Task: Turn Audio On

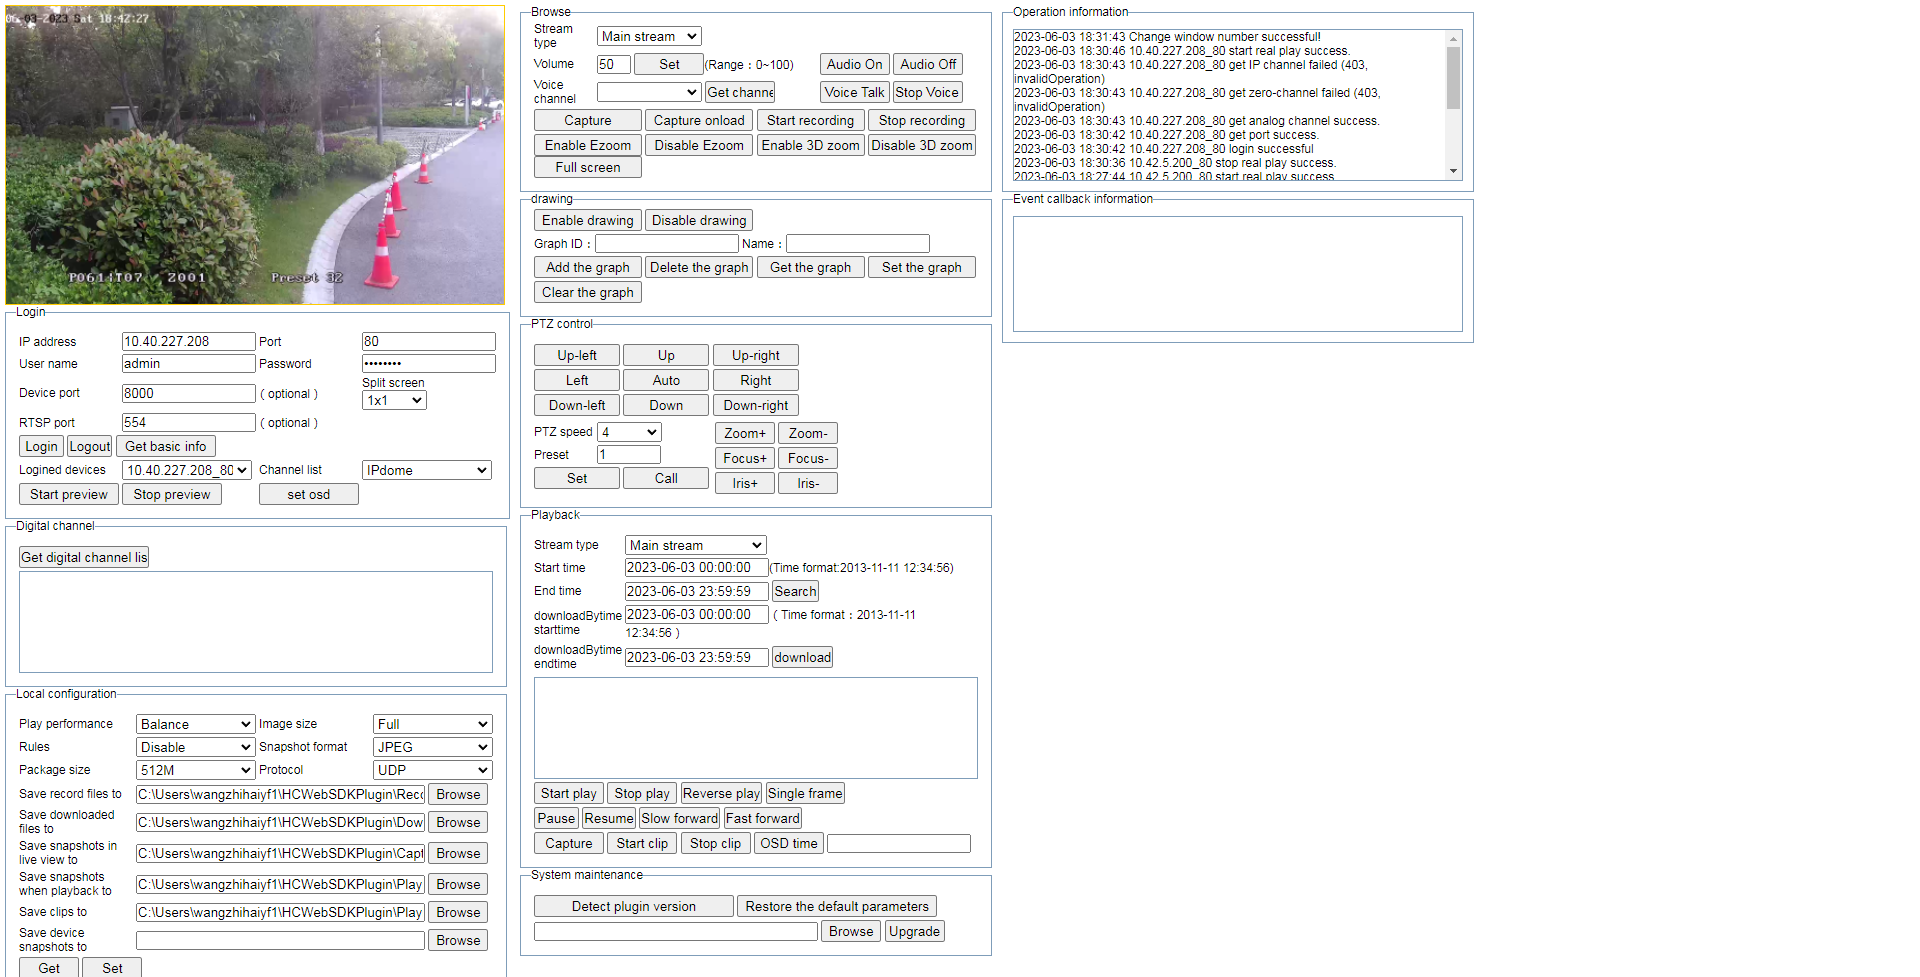Action: pos(855,64)
